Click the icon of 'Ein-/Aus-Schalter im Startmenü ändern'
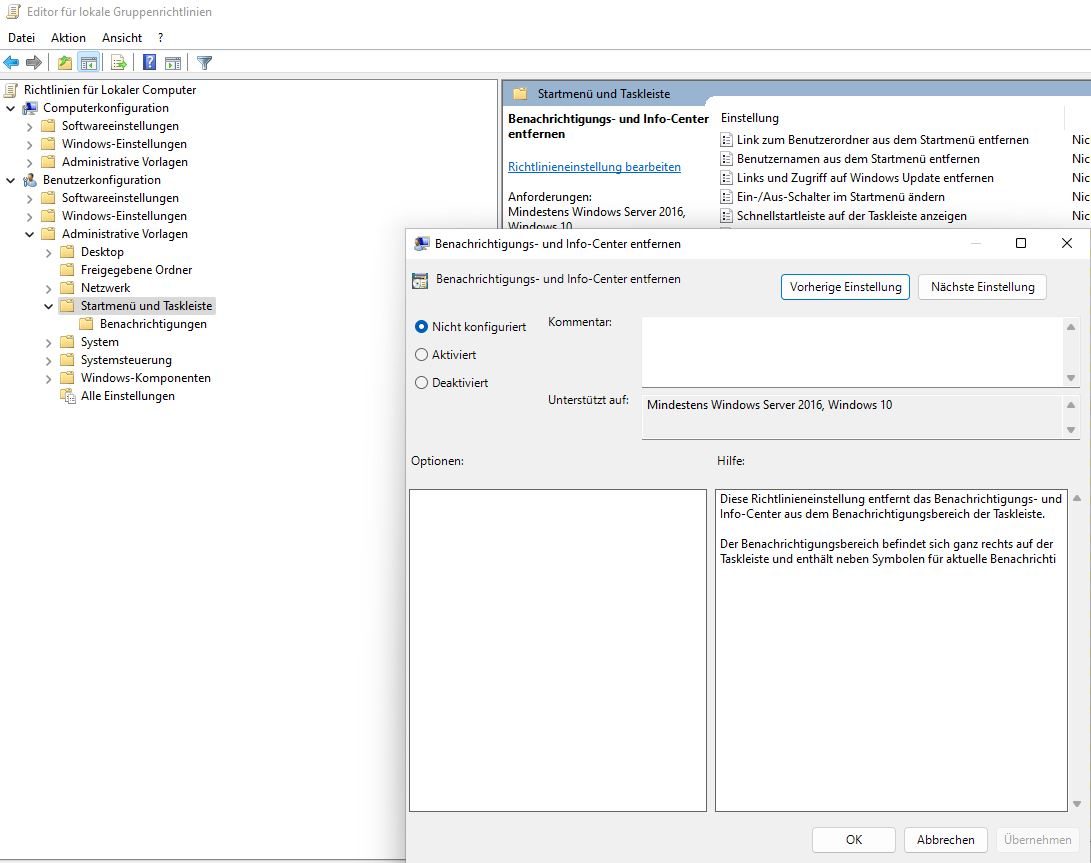The width and height of the screenshot is (1091, 863). [x=726, y=197]
